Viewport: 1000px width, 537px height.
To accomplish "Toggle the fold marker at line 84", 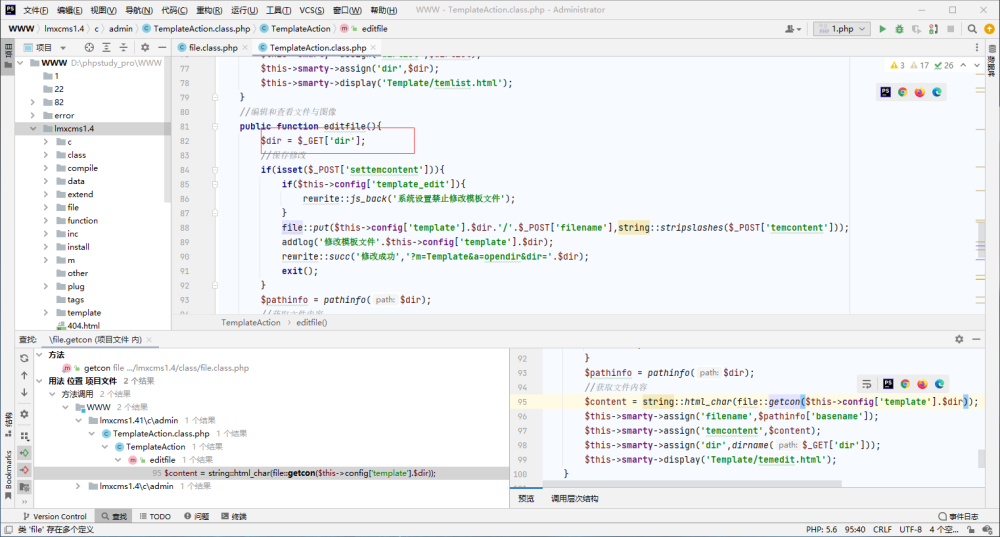I will 215,170.
